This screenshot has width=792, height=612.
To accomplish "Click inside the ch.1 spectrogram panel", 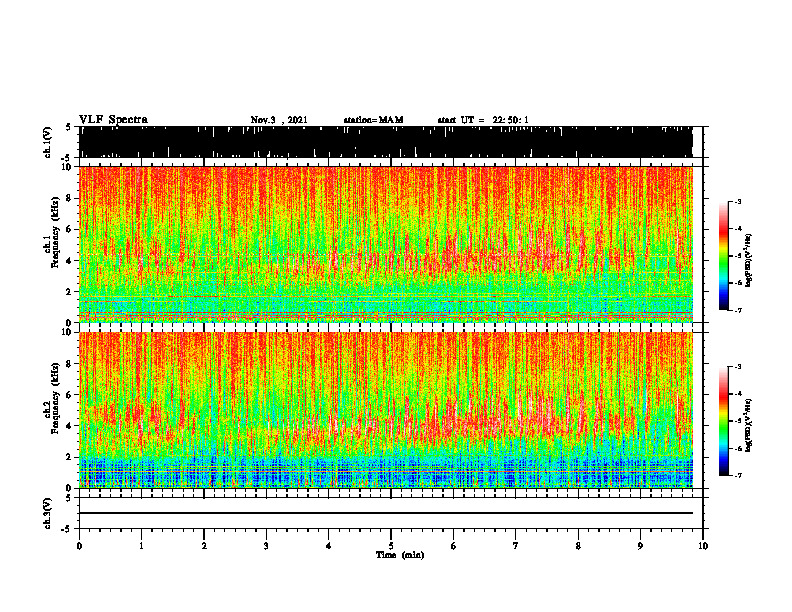I will coord(386,244).
